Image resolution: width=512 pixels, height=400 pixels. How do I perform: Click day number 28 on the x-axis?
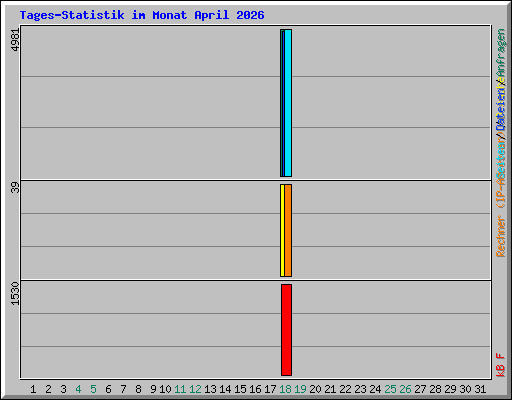(435, 389)
